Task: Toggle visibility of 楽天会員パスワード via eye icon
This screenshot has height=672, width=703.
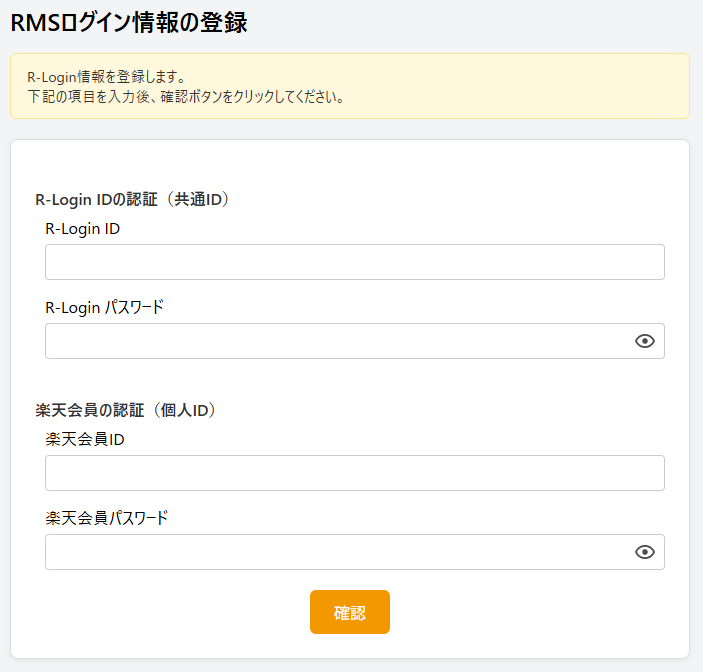Action: click(645, 552)
